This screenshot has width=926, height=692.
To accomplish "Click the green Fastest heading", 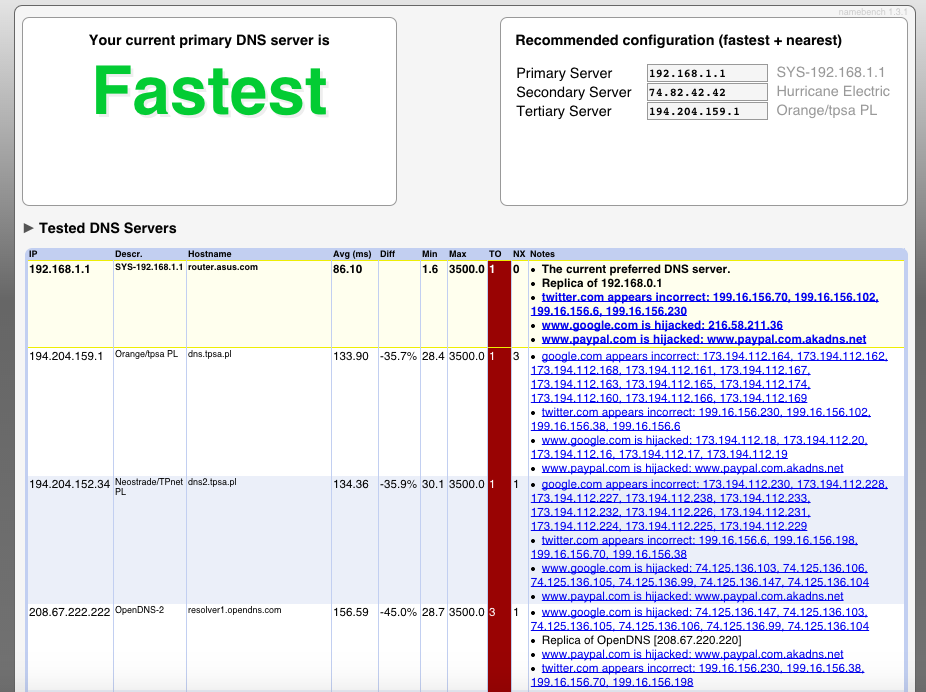I will coord(210,91).
